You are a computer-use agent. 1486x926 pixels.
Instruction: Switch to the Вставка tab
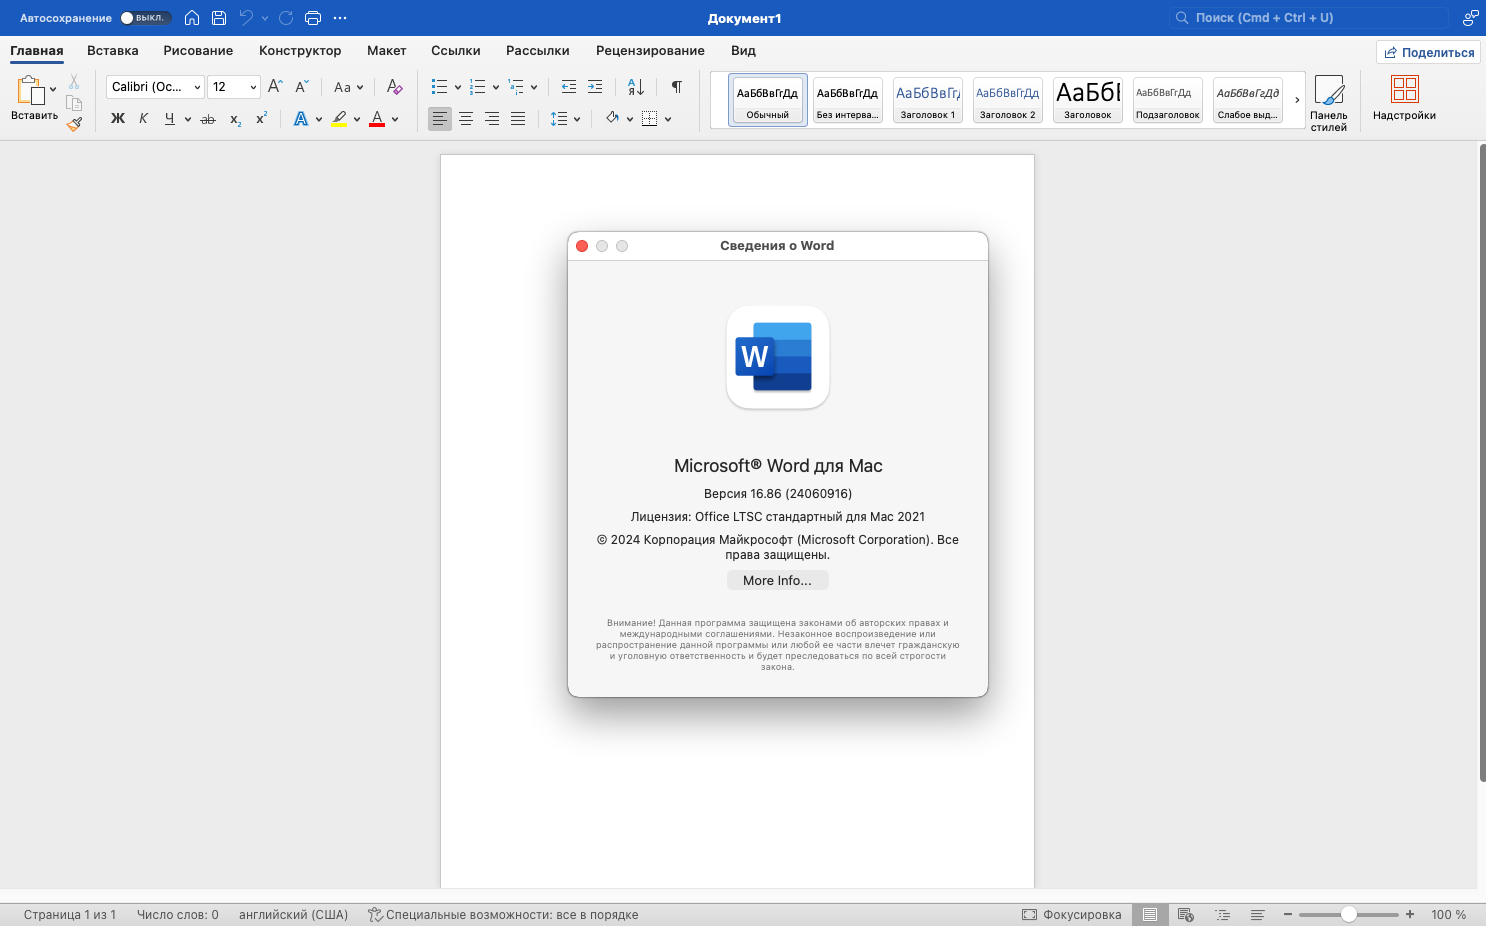click(x=112, y=51)
